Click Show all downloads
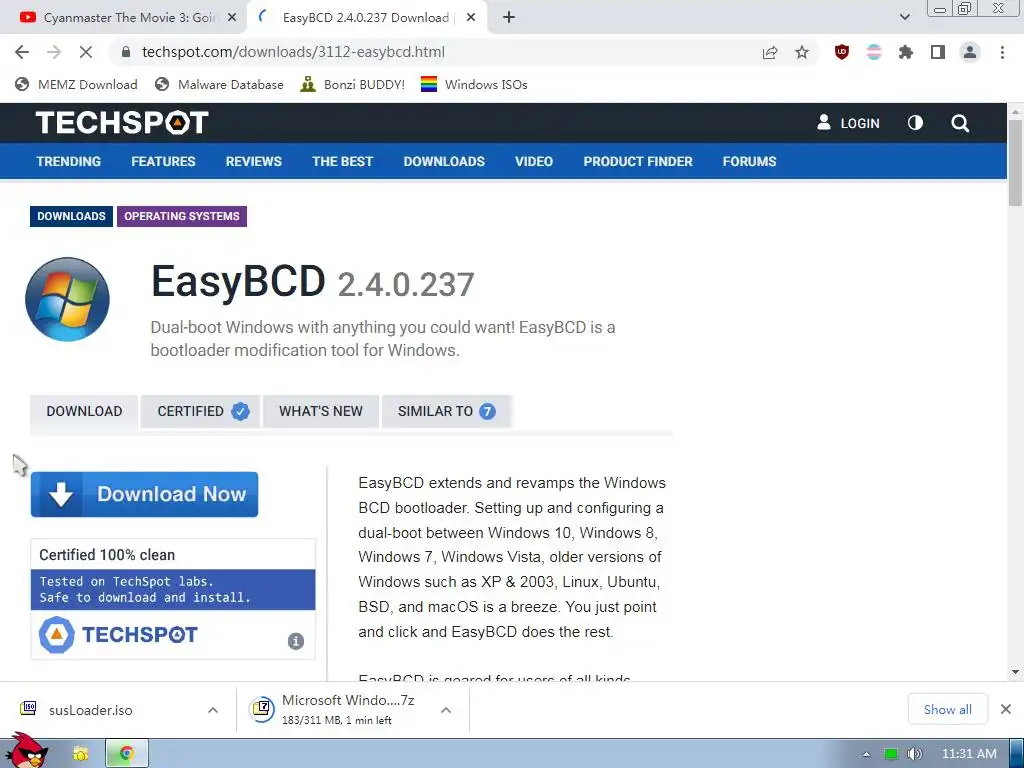The image size is (1024, 768). click(x=948, y=709)
